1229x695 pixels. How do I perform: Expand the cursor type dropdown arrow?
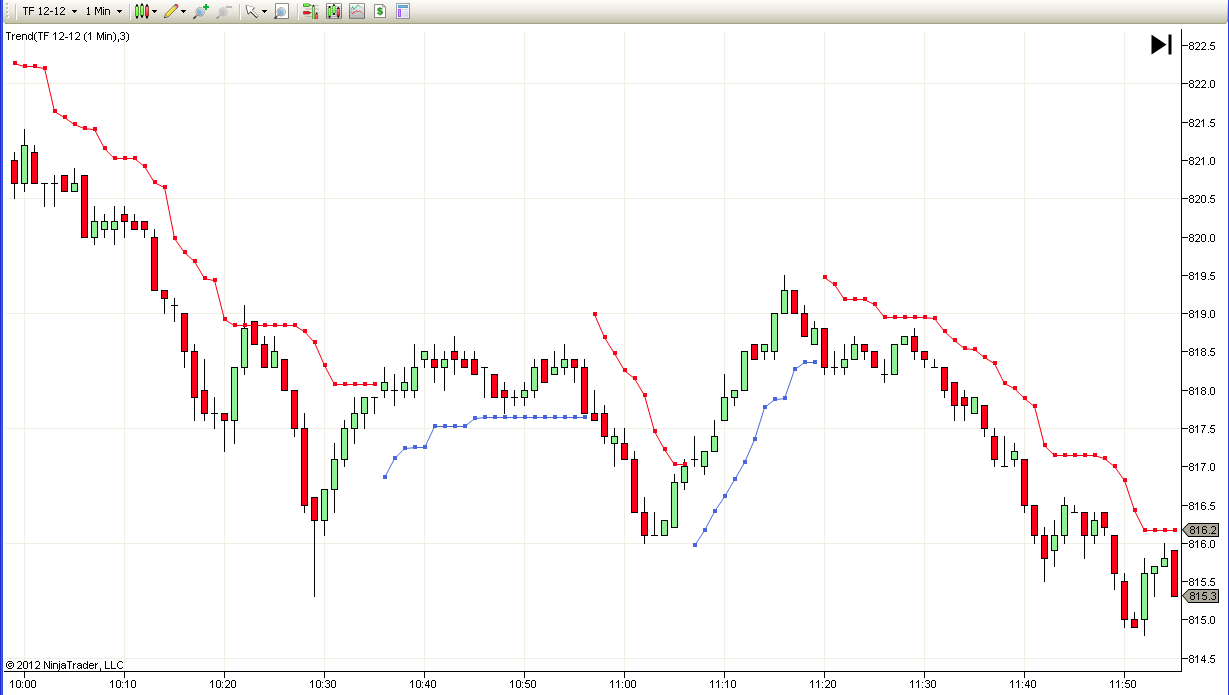tap(264, 12)
